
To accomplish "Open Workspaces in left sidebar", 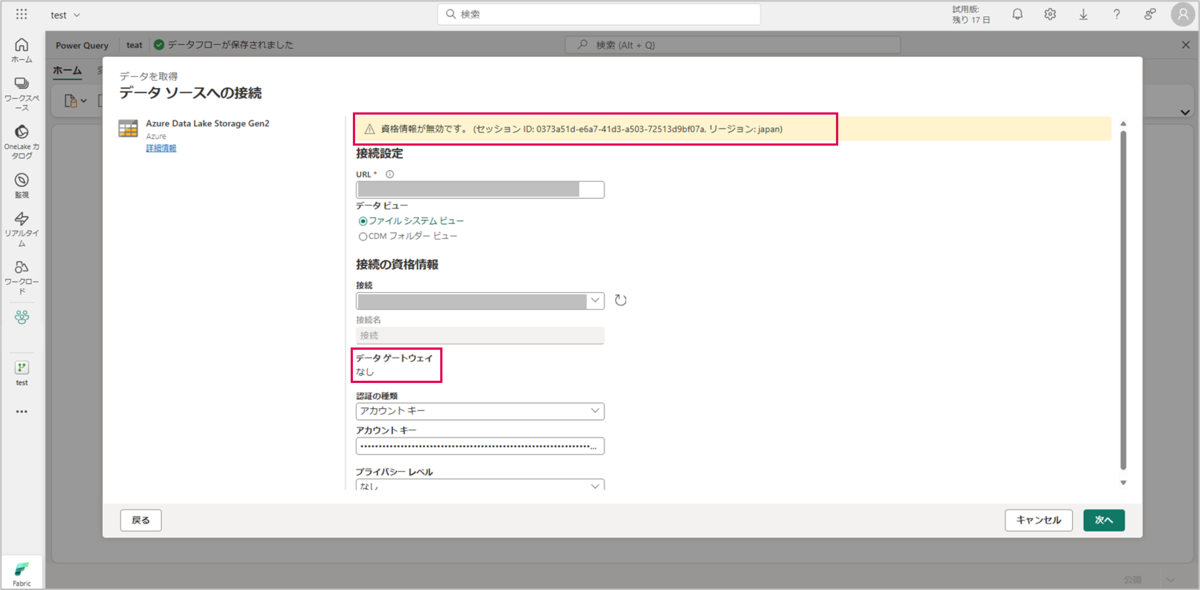I will pos(21,94).
